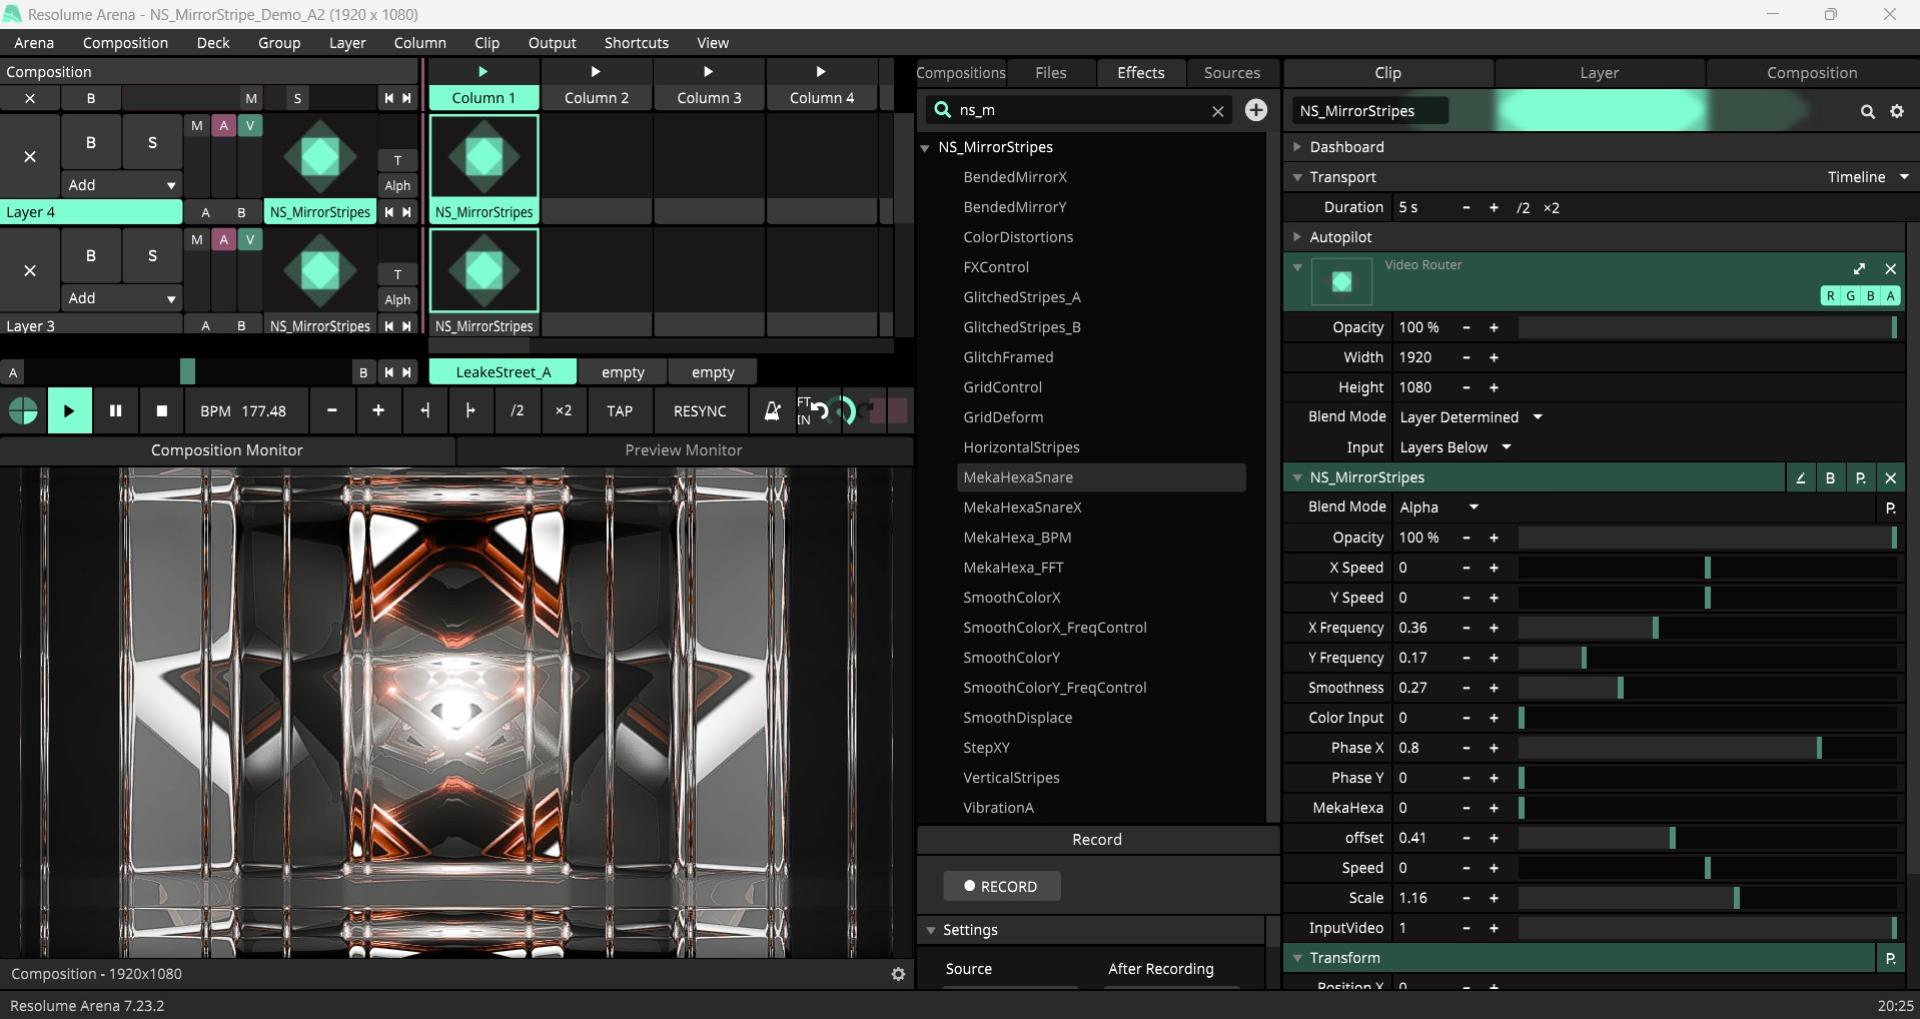Viewport: 1920px width, 1019px height.
Task: Click the play button in transport bar
Action: point(69,411)
